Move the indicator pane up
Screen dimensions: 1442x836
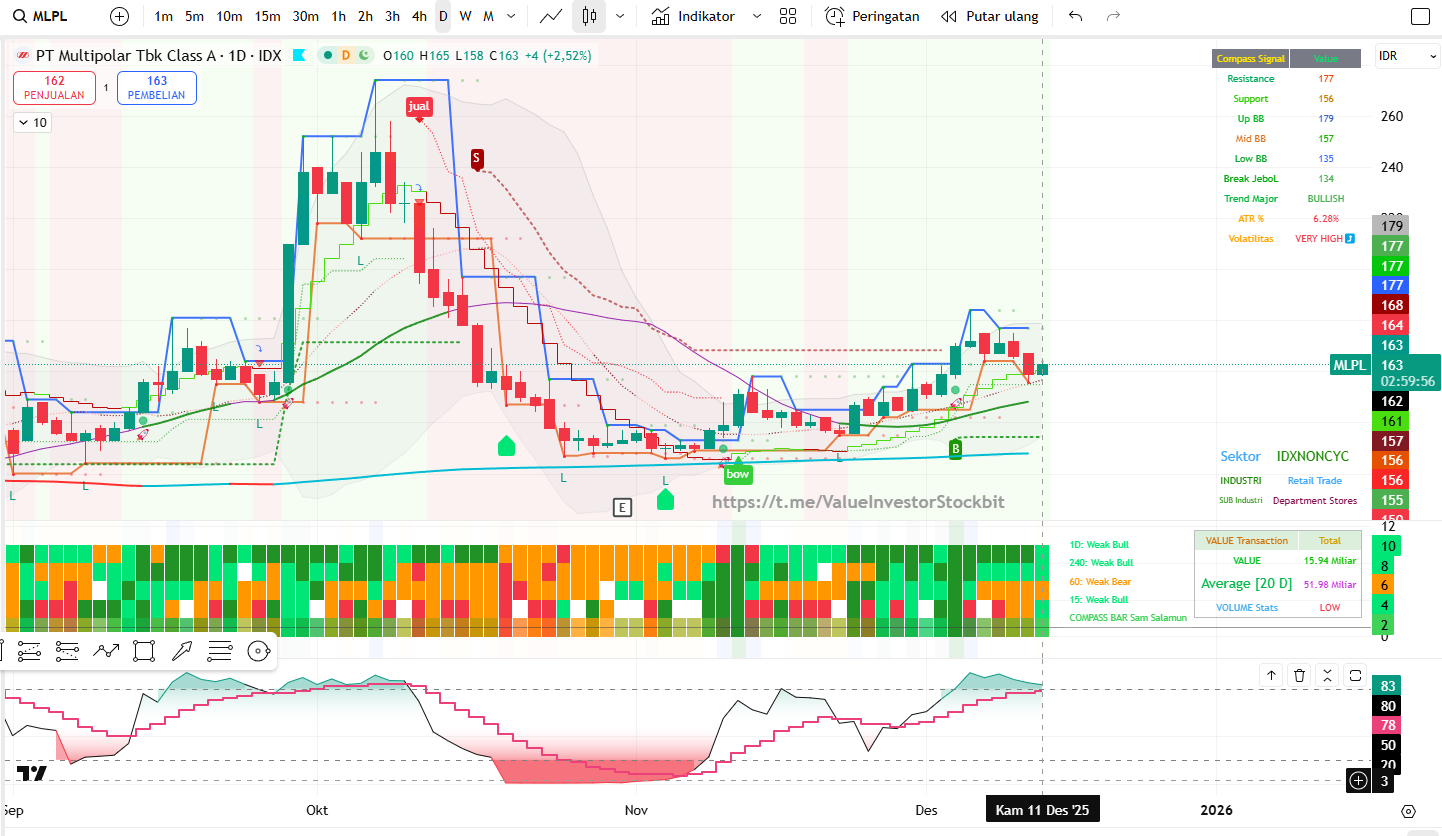(x=1271, y=675)
